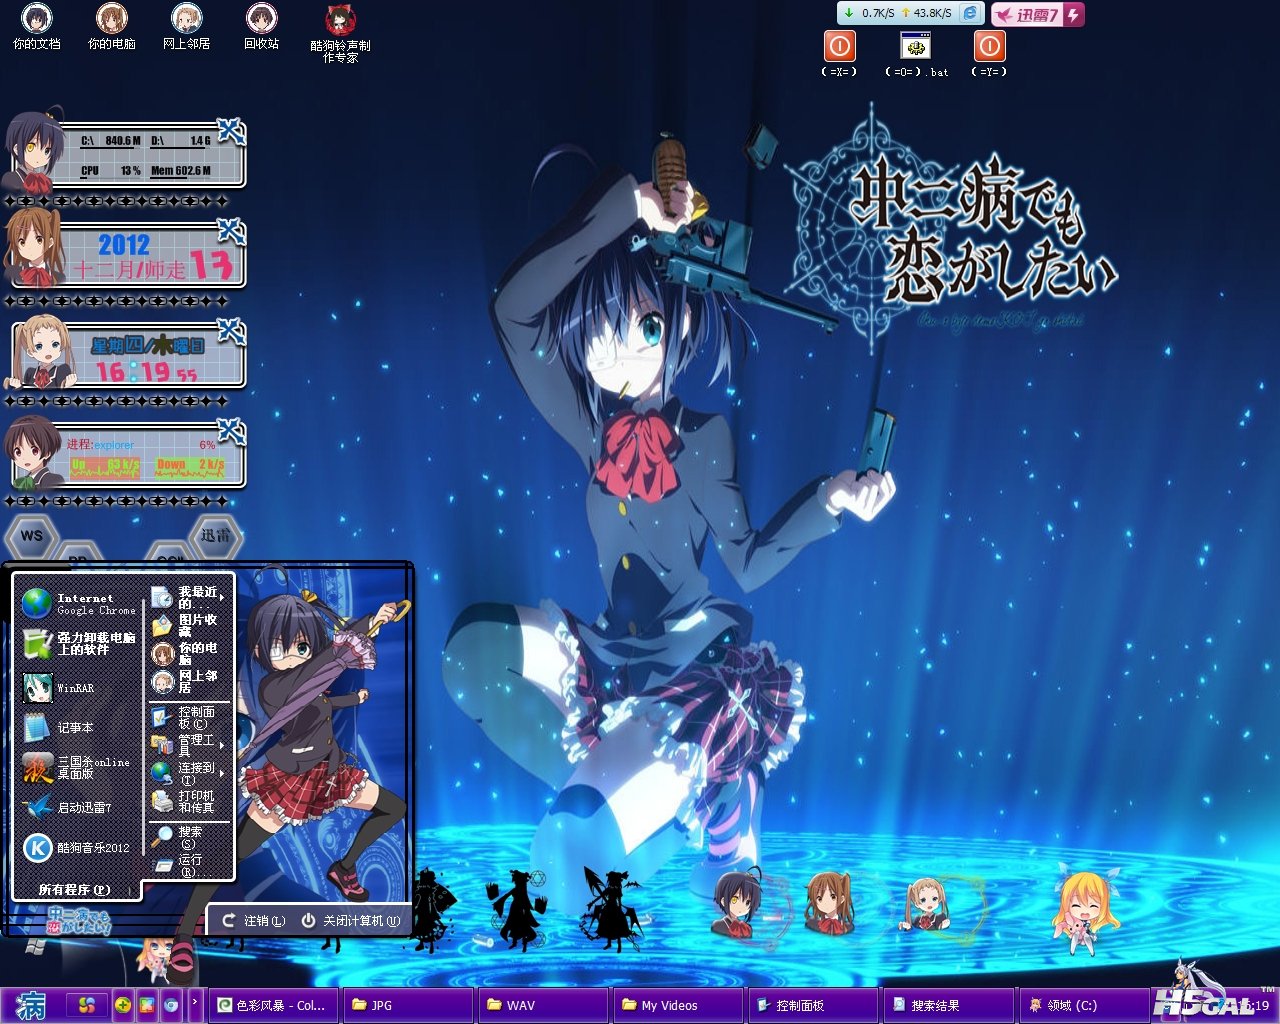Click the four-color pinwheel quick launch icon

coord(87,1005)
